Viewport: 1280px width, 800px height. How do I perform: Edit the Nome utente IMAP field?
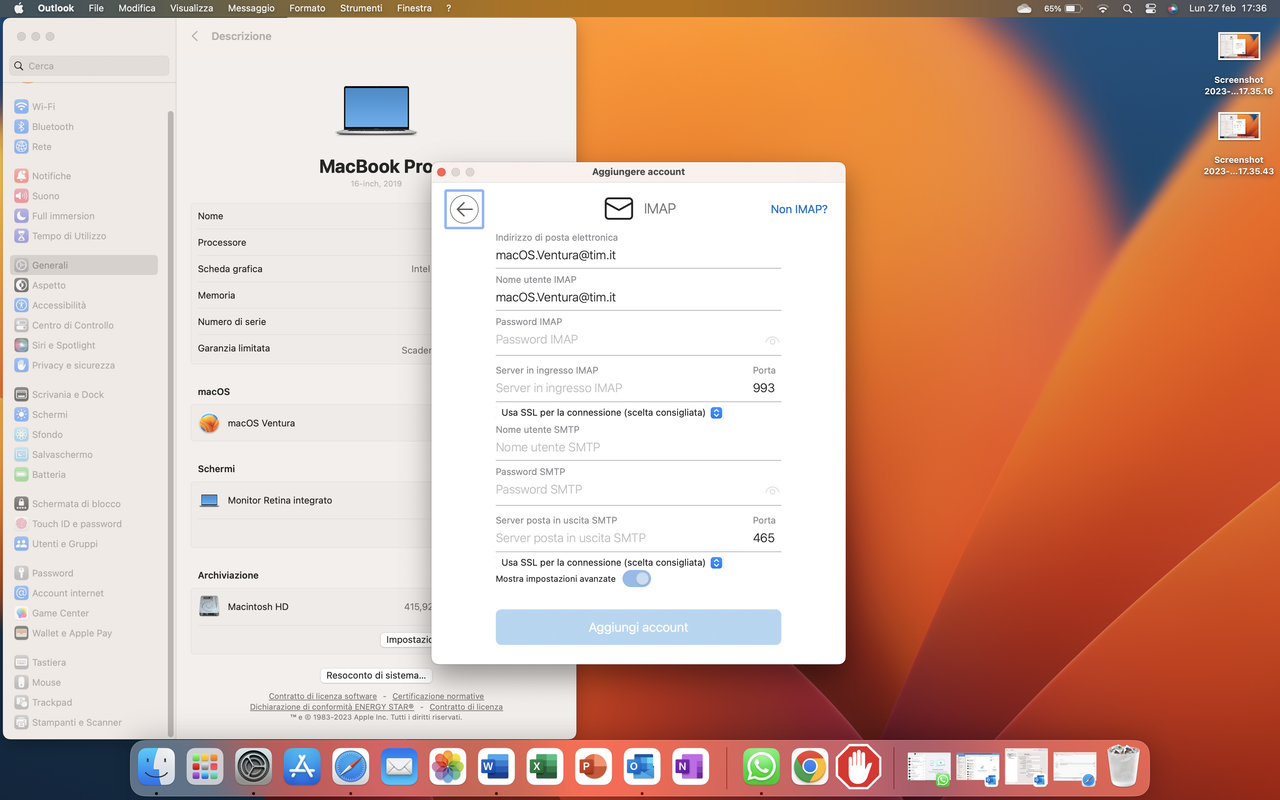click(x=638, y=298)
